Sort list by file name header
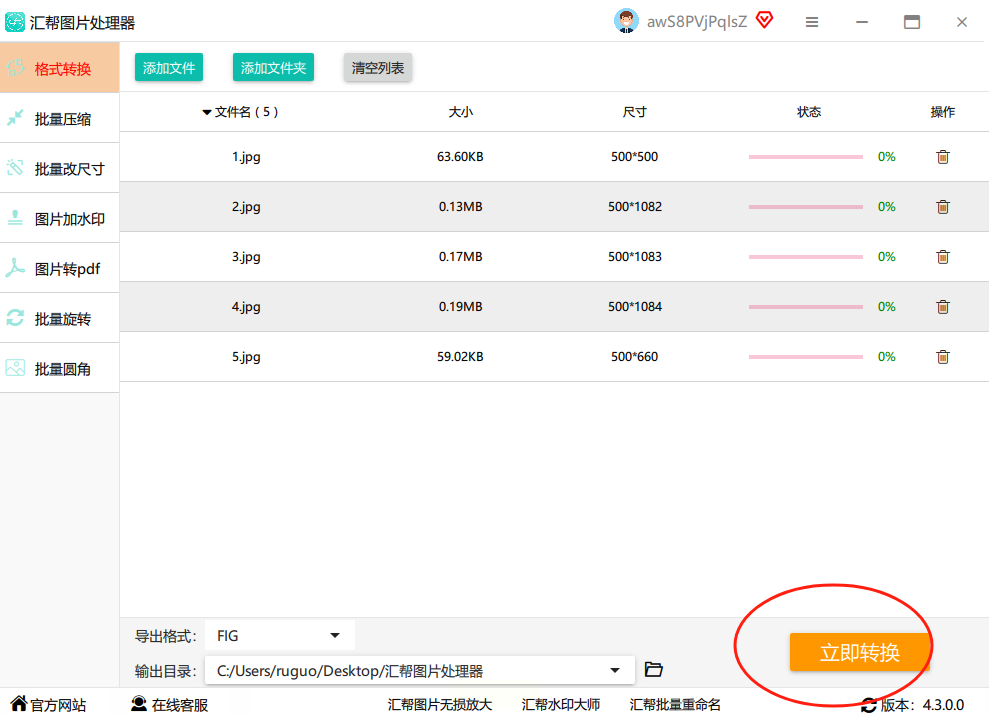This screenshot has height=717, width=989. (240, 112)
